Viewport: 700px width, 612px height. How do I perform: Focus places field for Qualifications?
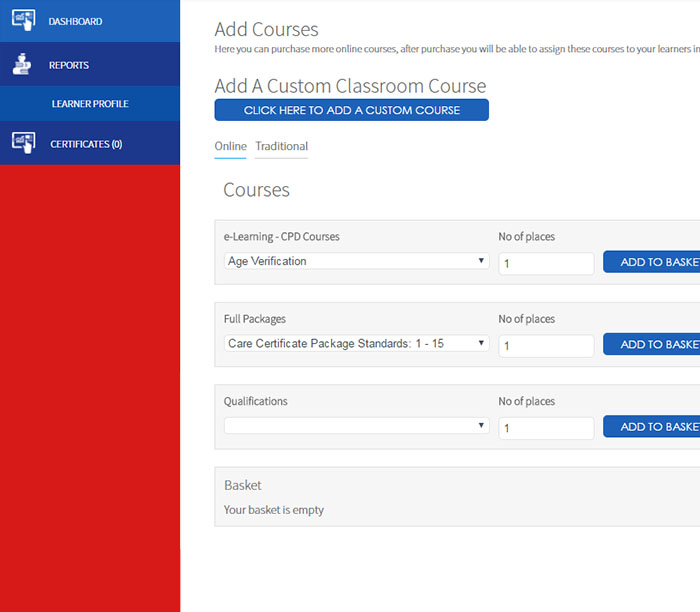tap(546, 429)
